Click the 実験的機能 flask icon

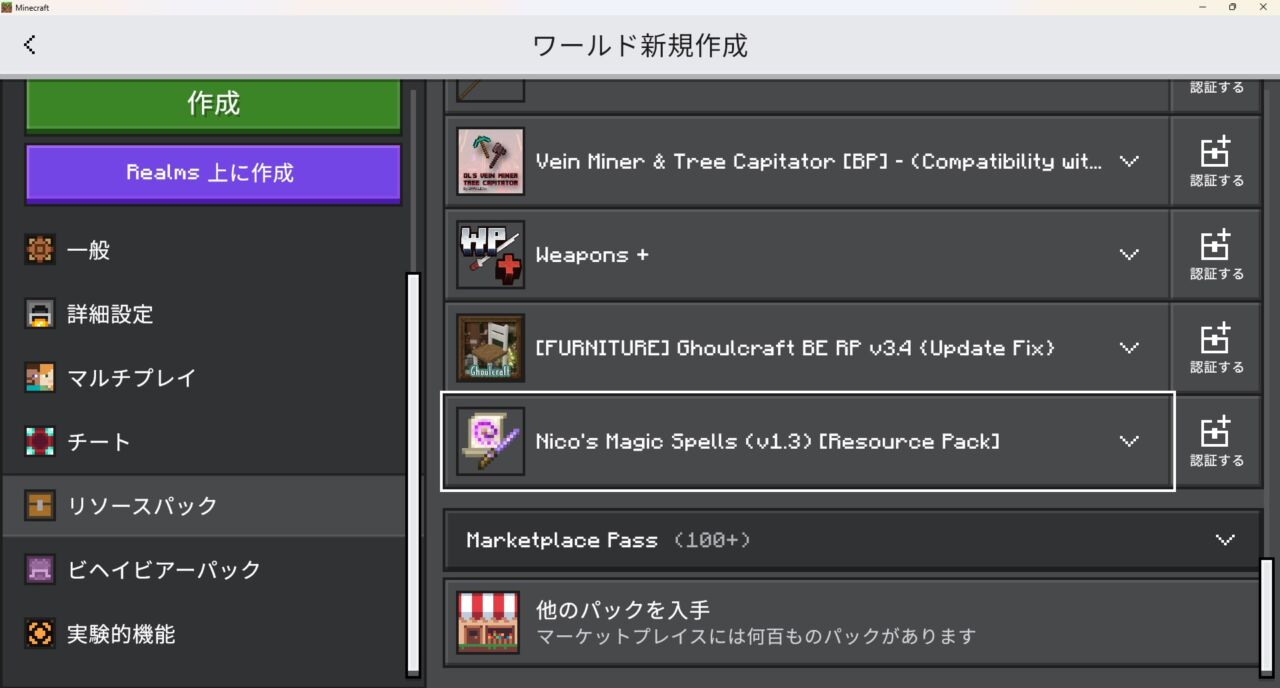click(39, 633)
